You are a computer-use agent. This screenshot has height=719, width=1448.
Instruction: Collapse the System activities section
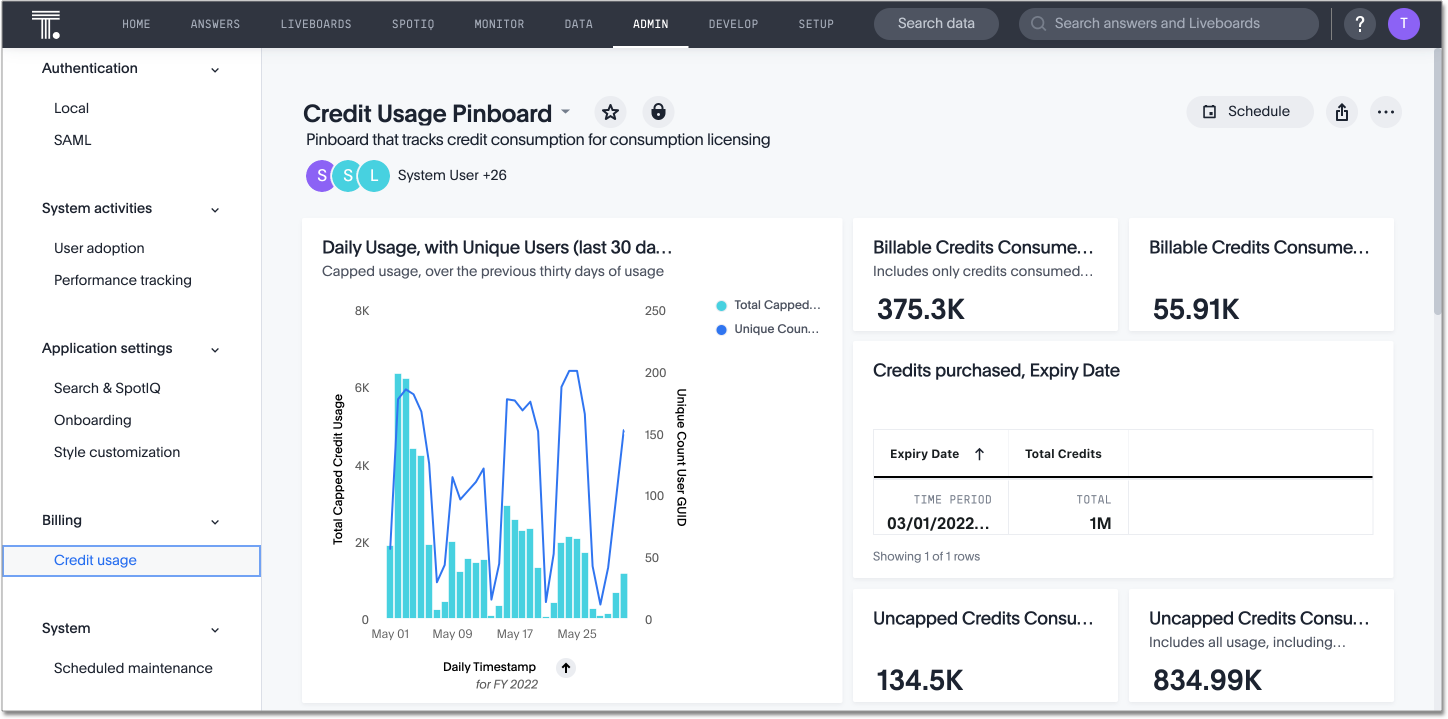pyautogui.click(x=214, y=209)
